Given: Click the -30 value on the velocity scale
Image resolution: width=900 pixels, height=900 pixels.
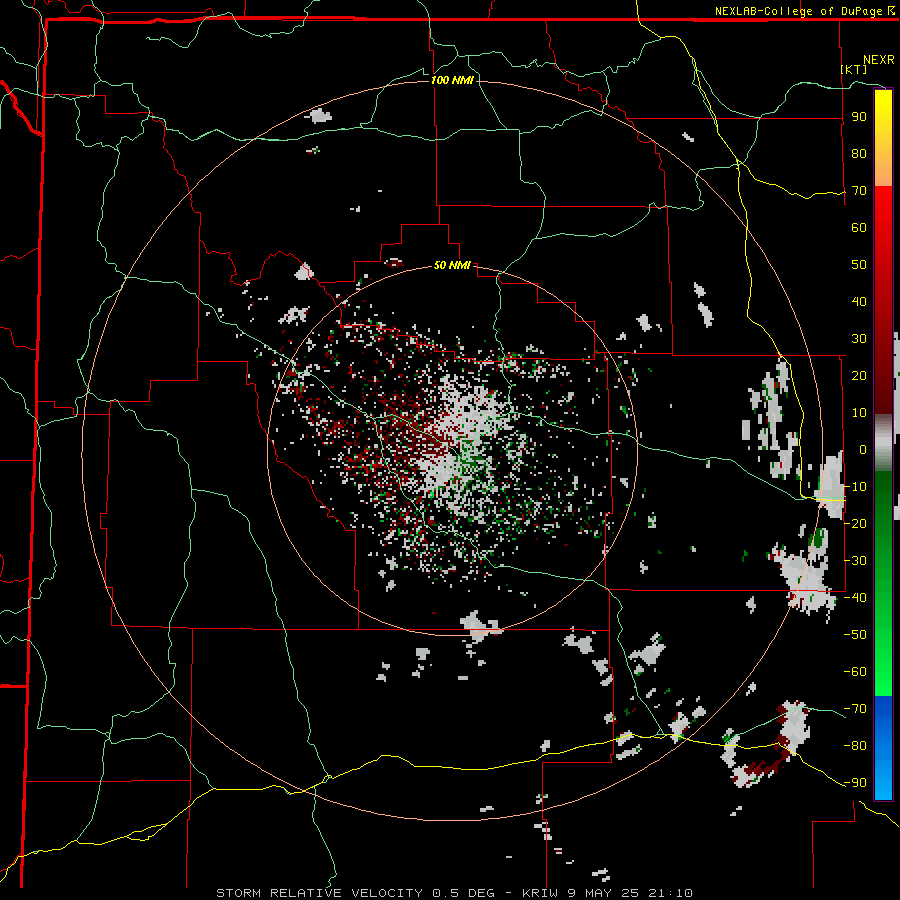Looking at the screenshot, I should pyautogui.click(x=855, y=561).
